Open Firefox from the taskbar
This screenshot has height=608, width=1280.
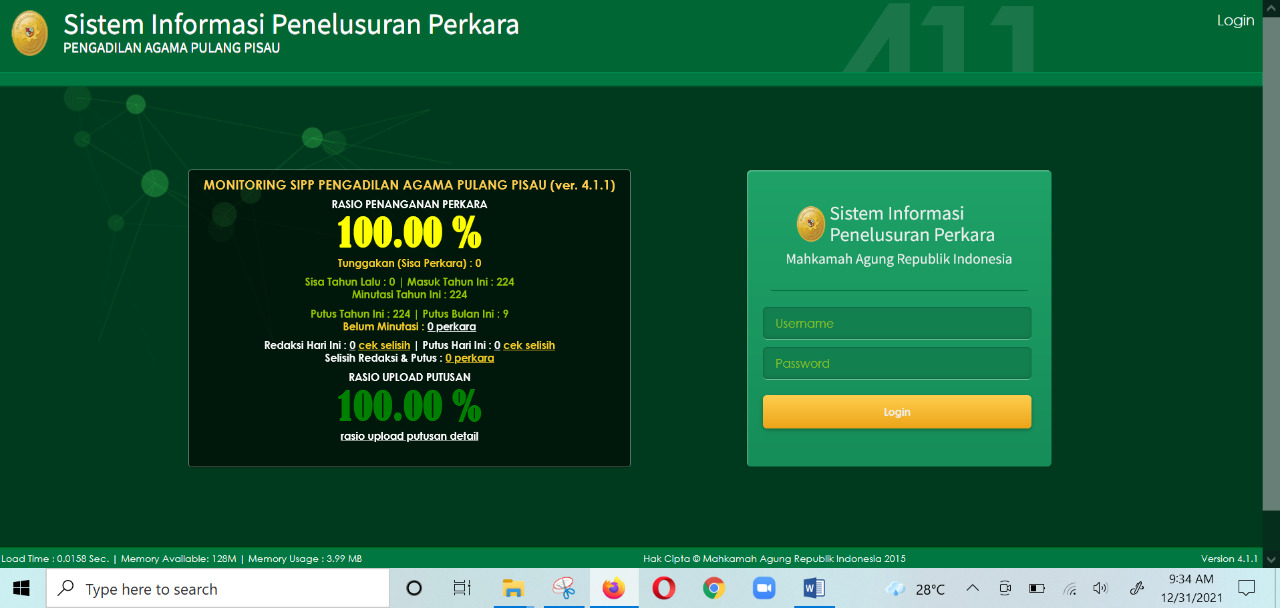[613, 588]
